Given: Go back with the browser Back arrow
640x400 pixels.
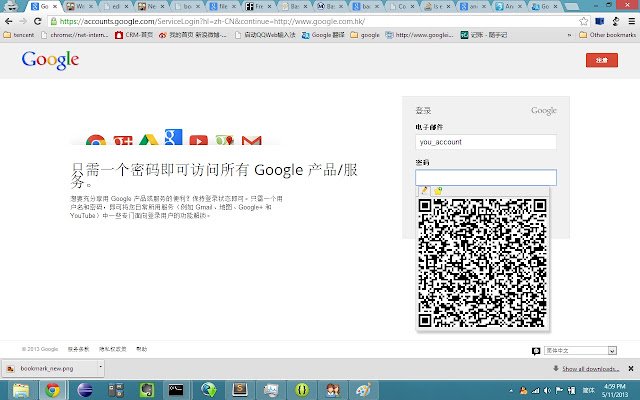Looking at the screenshot, I should tap(9, 21).
